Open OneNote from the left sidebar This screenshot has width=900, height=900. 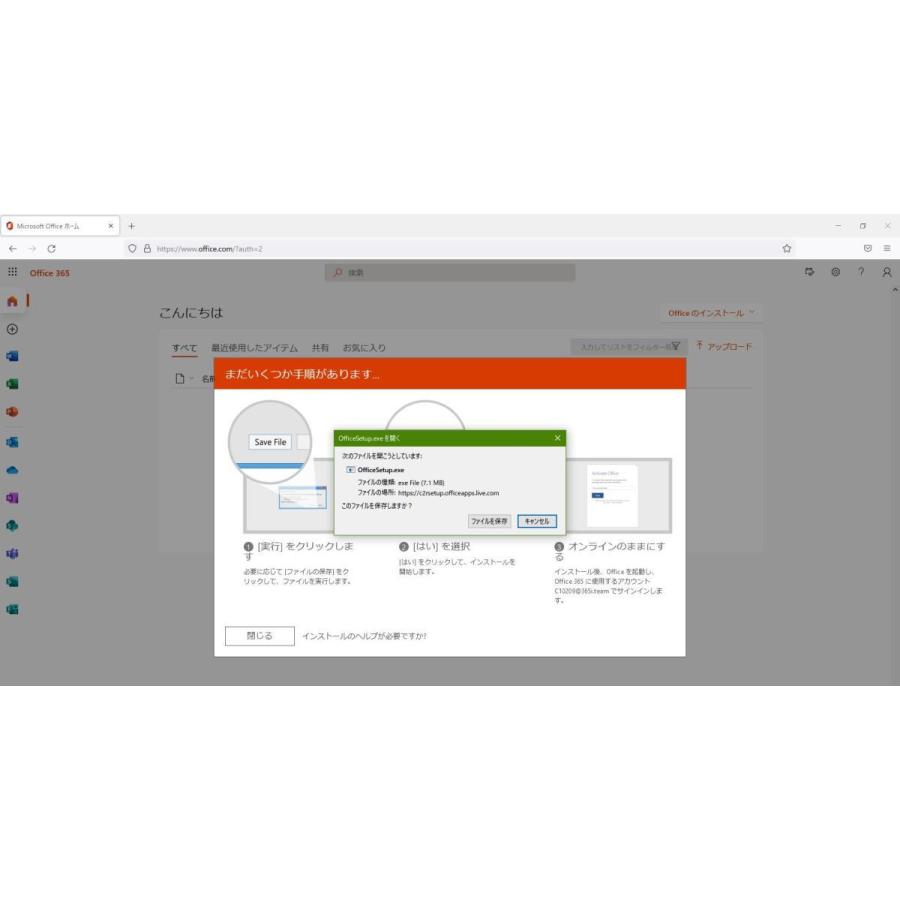[12, 498]
